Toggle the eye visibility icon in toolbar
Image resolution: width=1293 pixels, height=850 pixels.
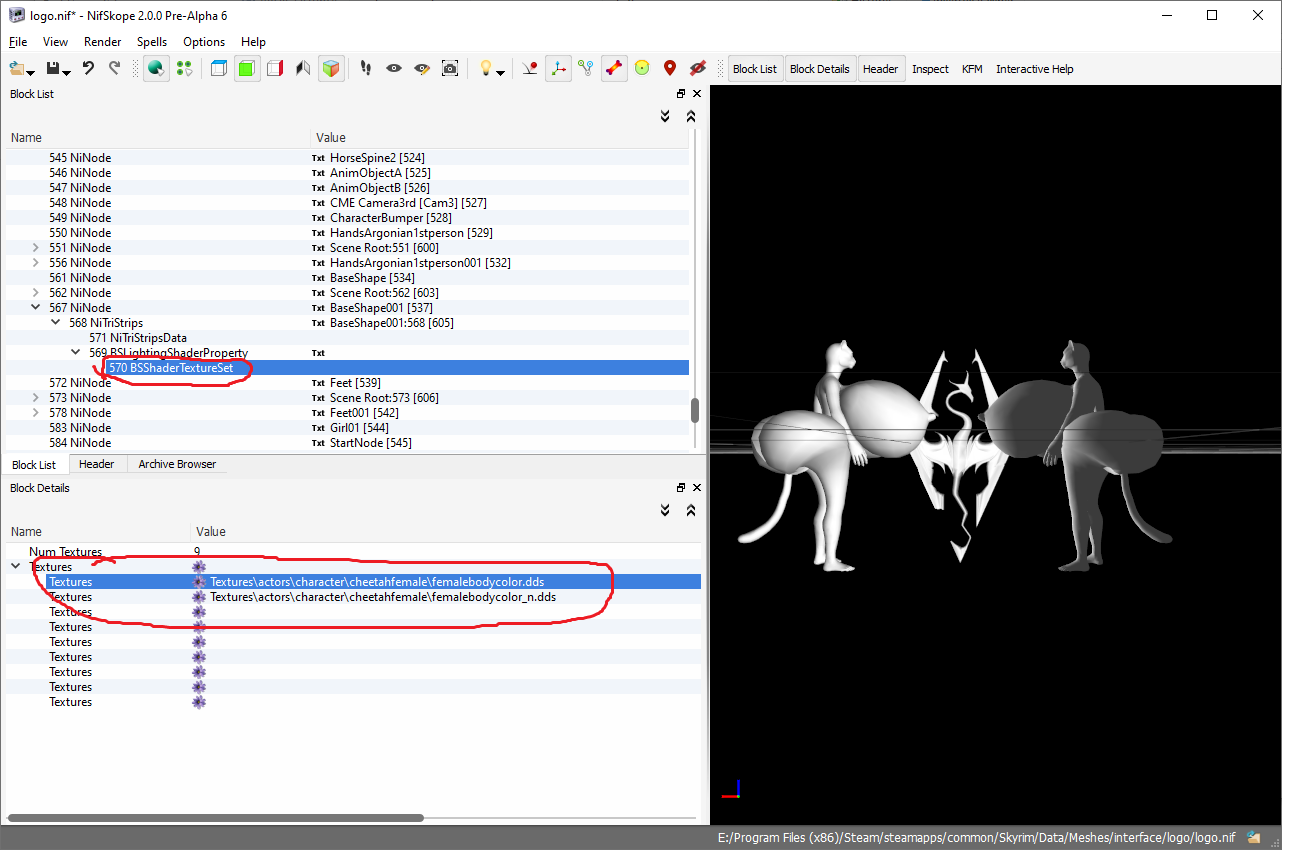click(394, 69)
